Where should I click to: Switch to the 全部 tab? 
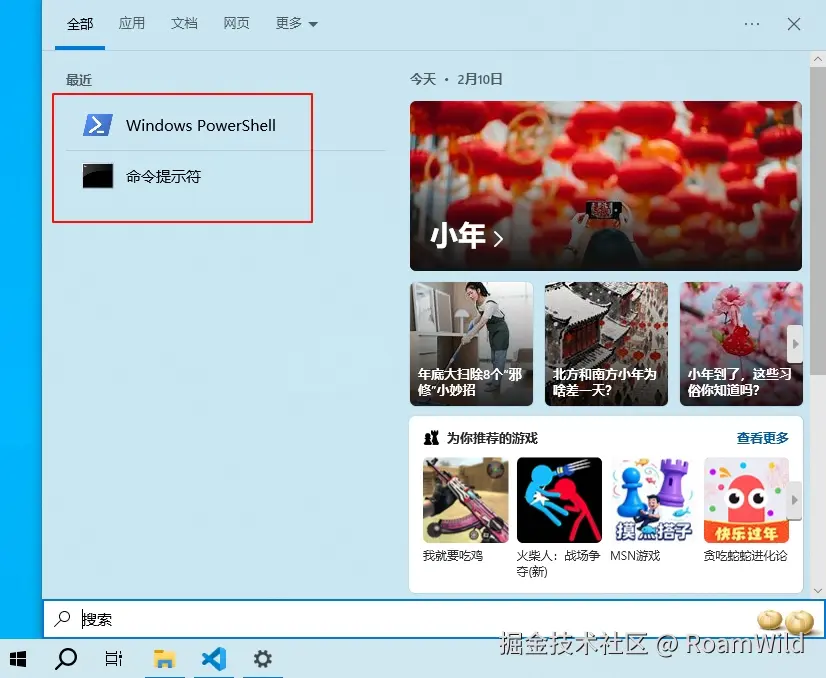[80, 24]
